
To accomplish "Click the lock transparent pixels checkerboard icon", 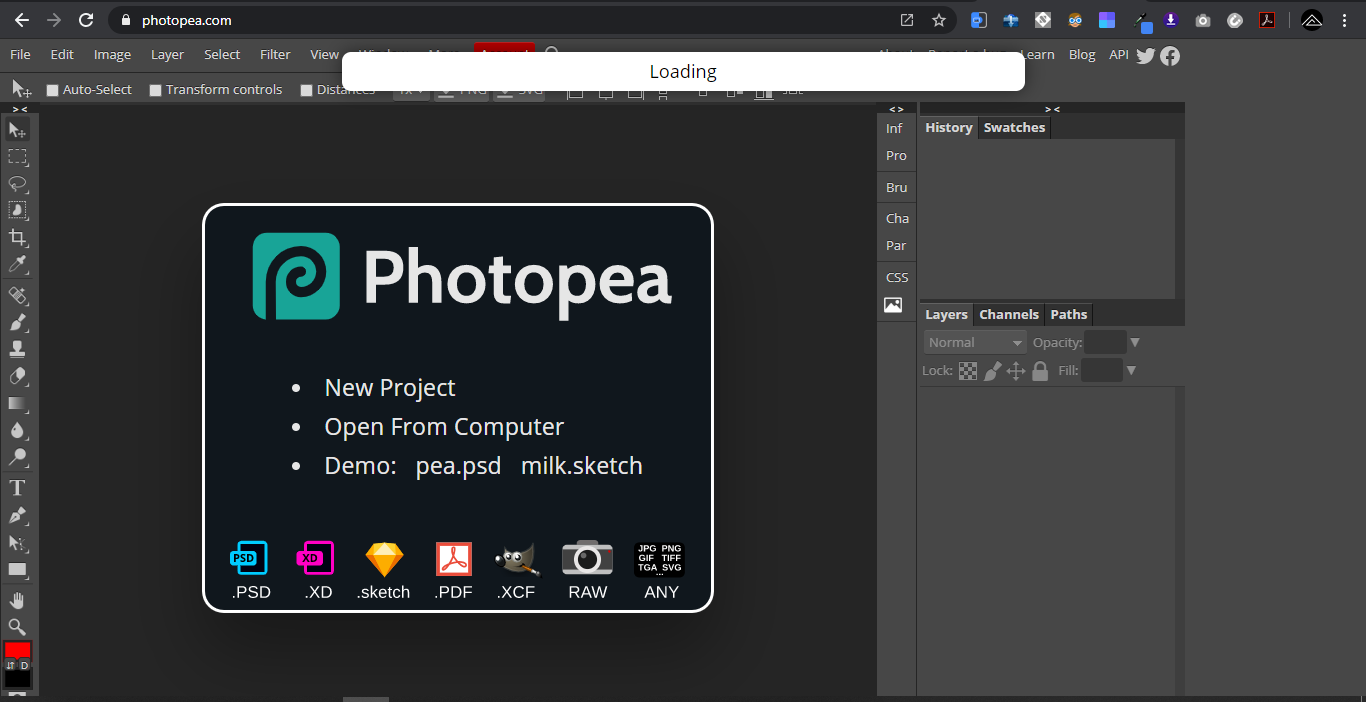I will [x=968, y=371].
